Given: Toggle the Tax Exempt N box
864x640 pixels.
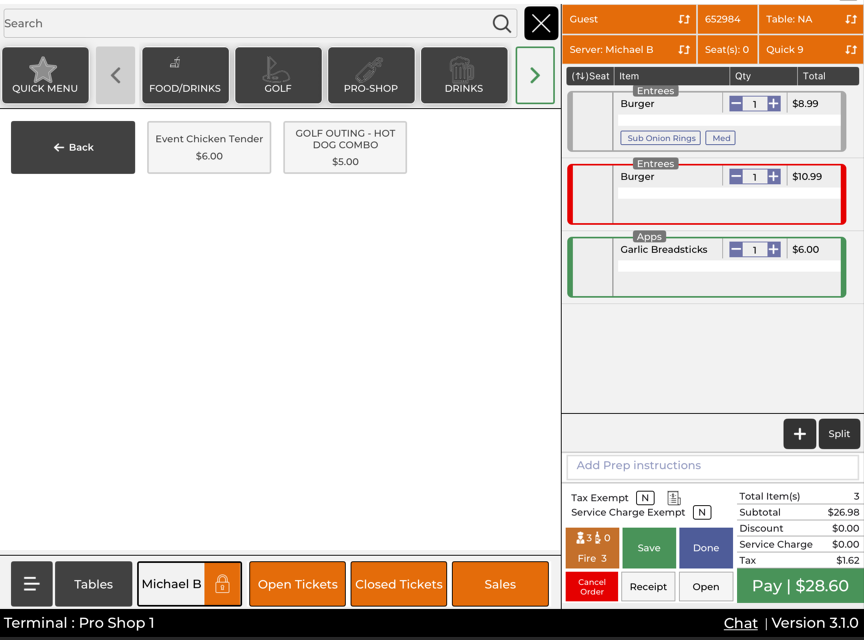Looking at the screenshot, I should [x=645, y=498].
